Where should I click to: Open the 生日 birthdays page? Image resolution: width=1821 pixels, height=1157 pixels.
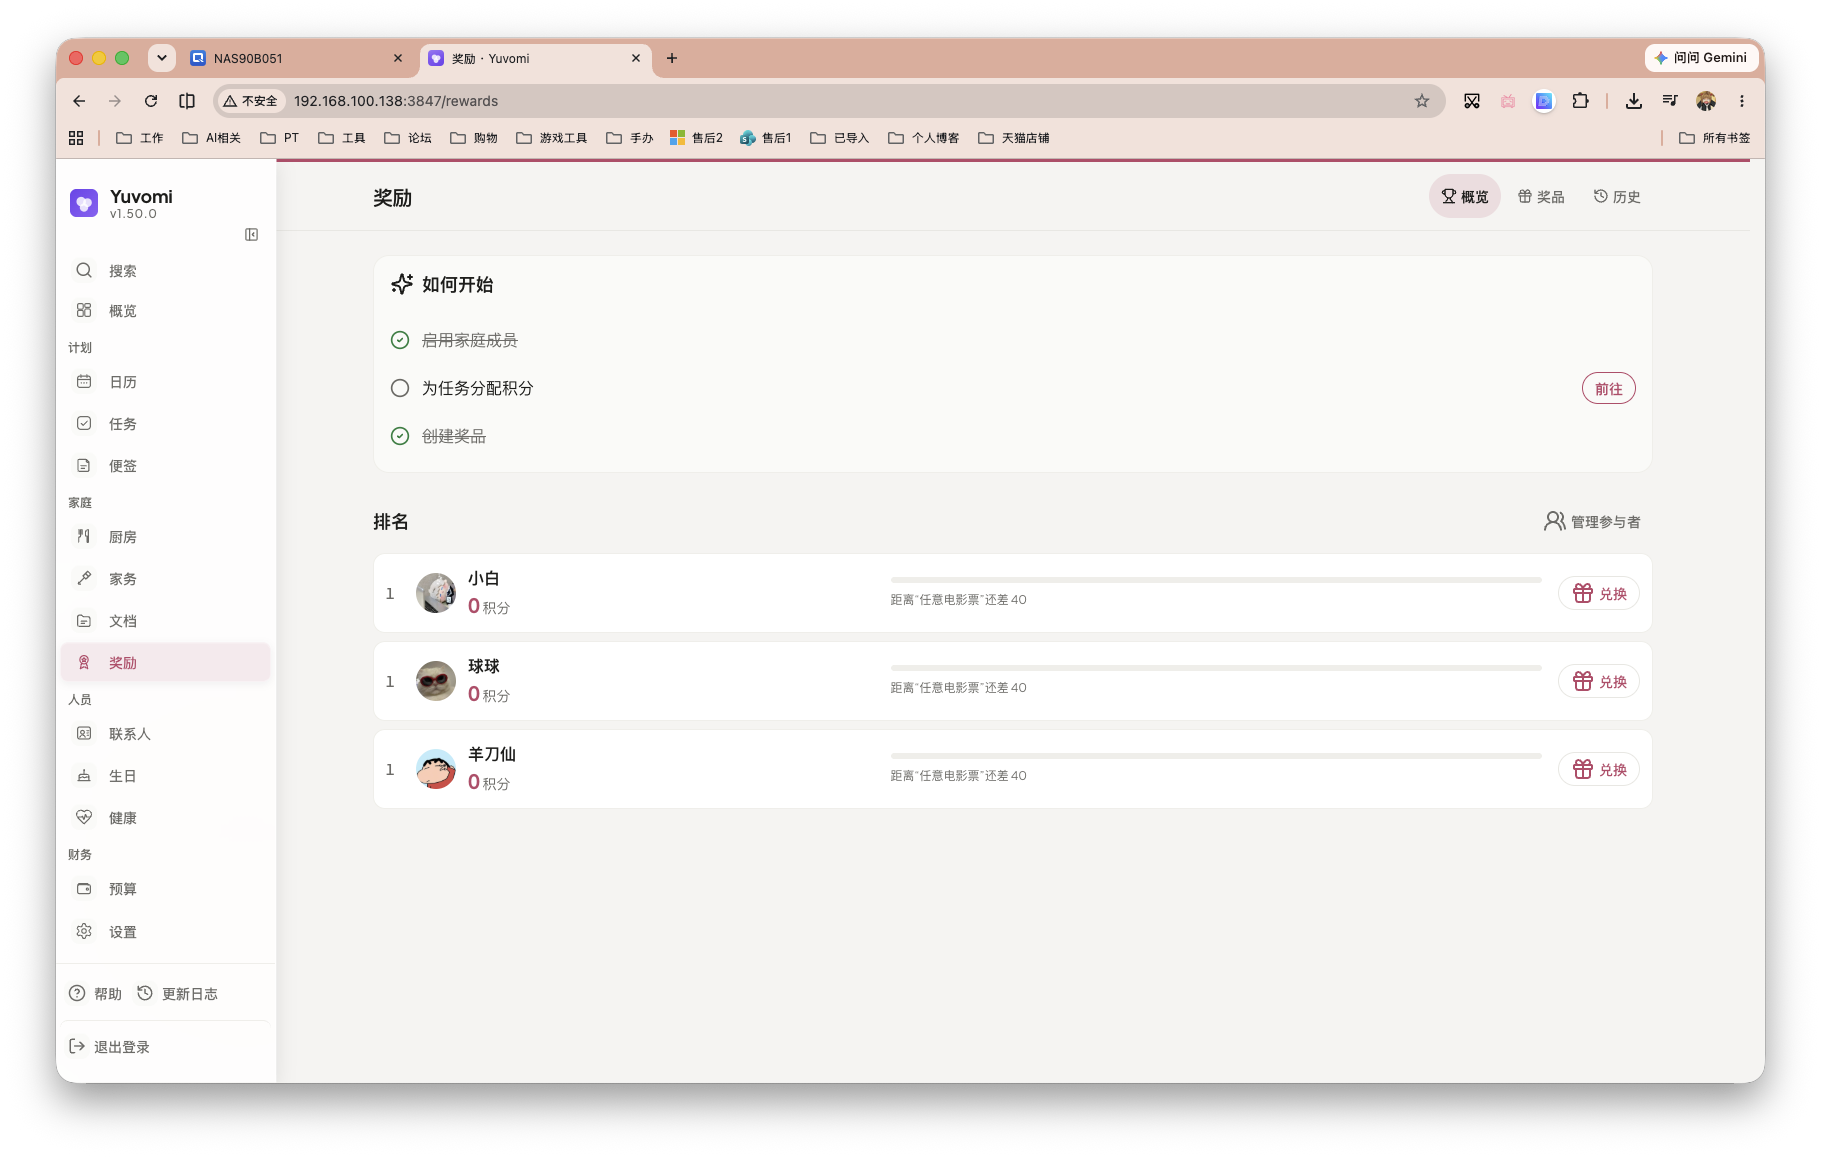coord(165,776)
